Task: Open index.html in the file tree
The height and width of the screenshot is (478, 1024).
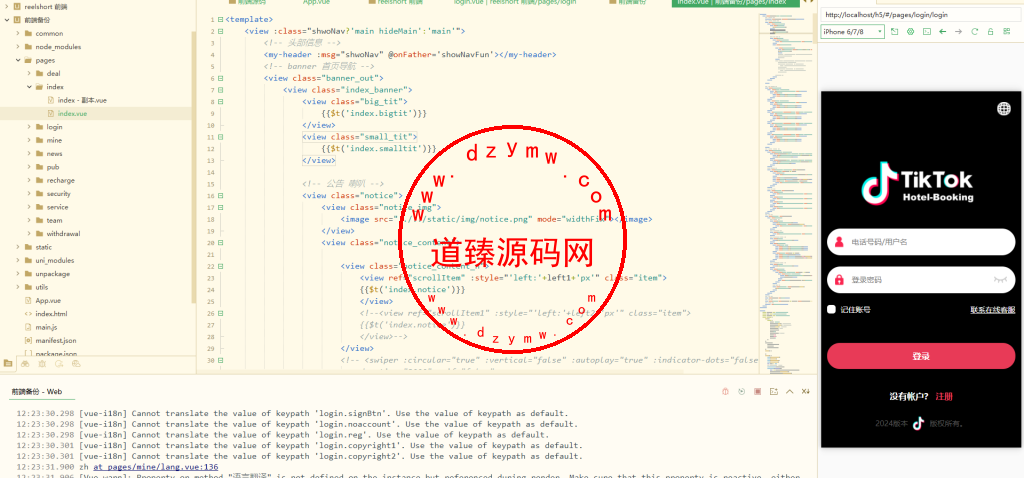Action: (51, 314)
